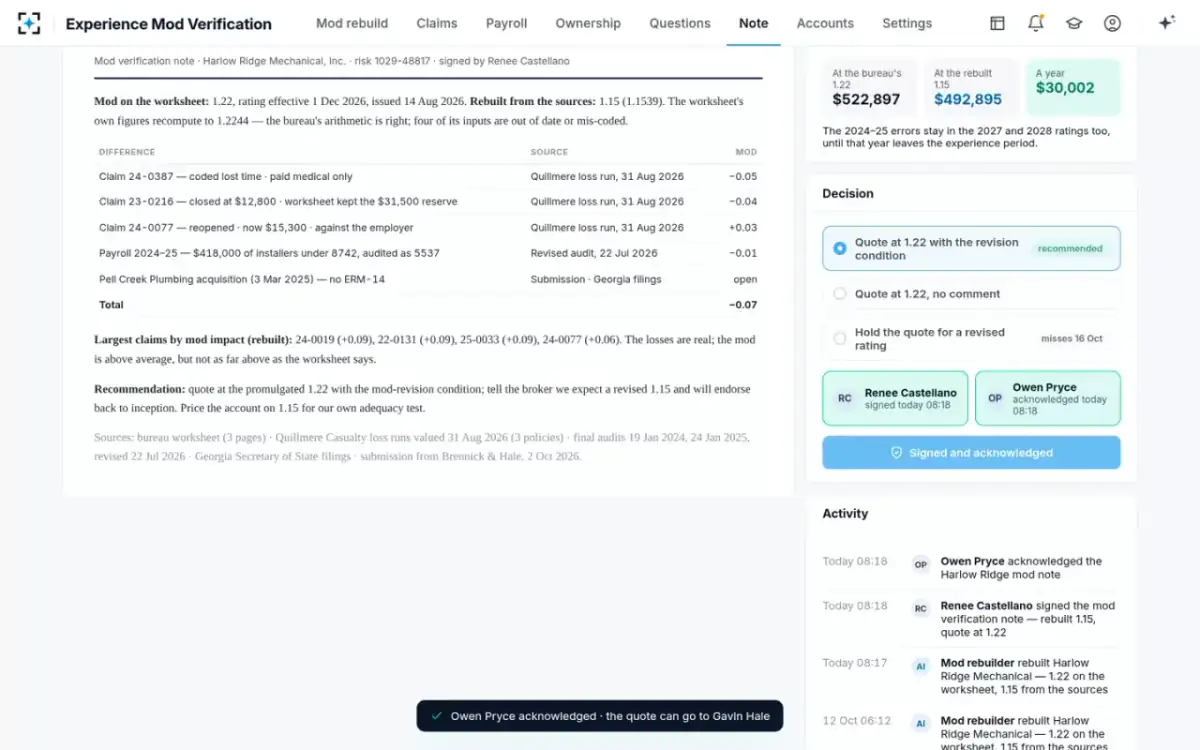Open the graduation cap learning icon
The width and height of the screenshot is (1200, 750).
click(1074, 23)
